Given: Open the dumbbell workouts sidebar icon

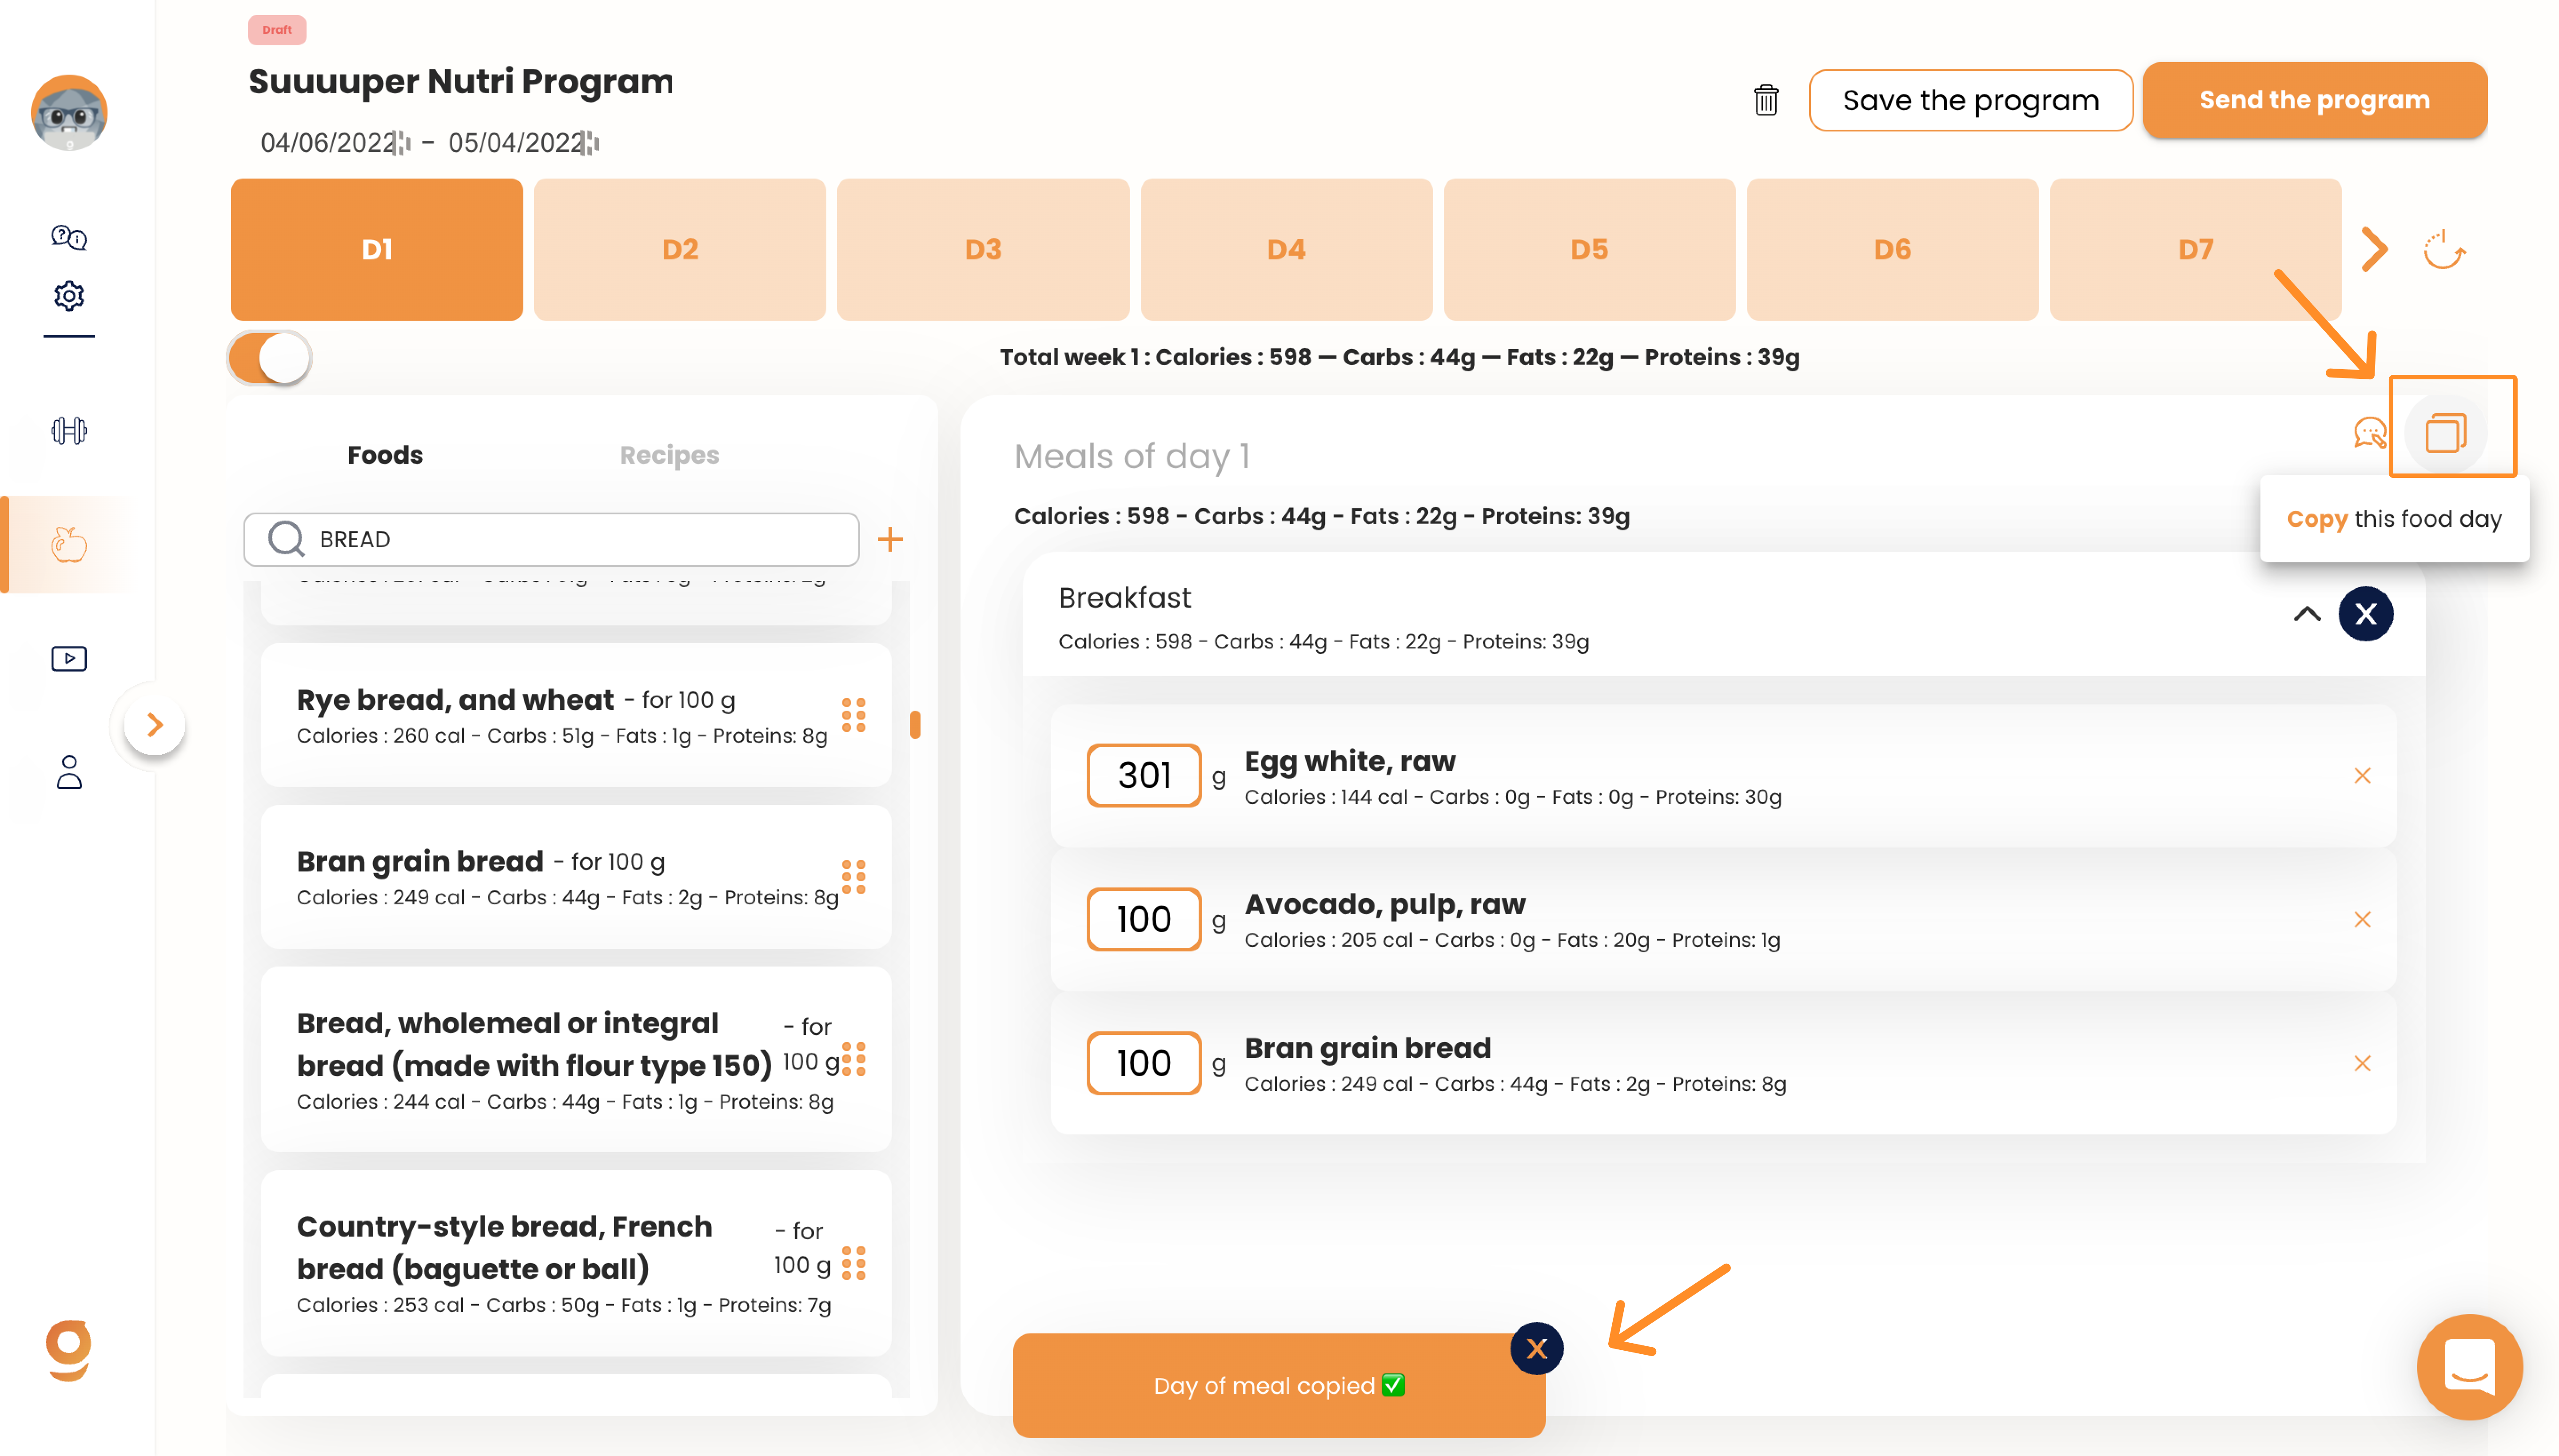Looking at the screenshot, I should (69, 431).
